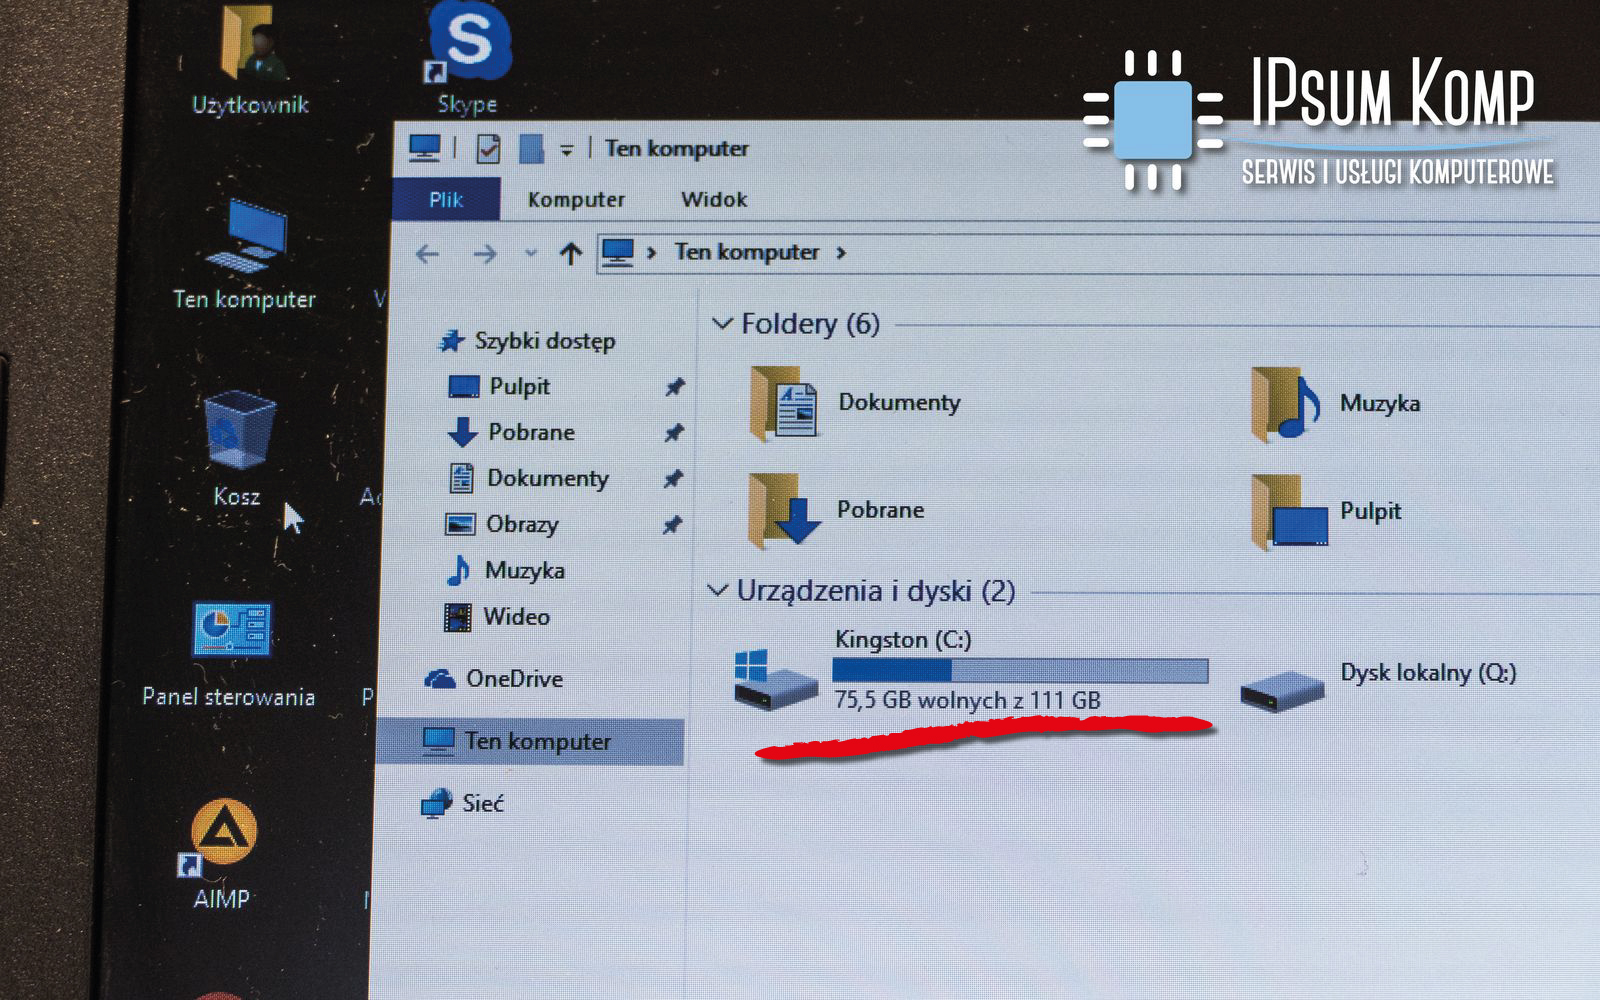1600x1000 pixels.
Task: Switch to the Komputer ribbon tab
Action: click(576, 199)
